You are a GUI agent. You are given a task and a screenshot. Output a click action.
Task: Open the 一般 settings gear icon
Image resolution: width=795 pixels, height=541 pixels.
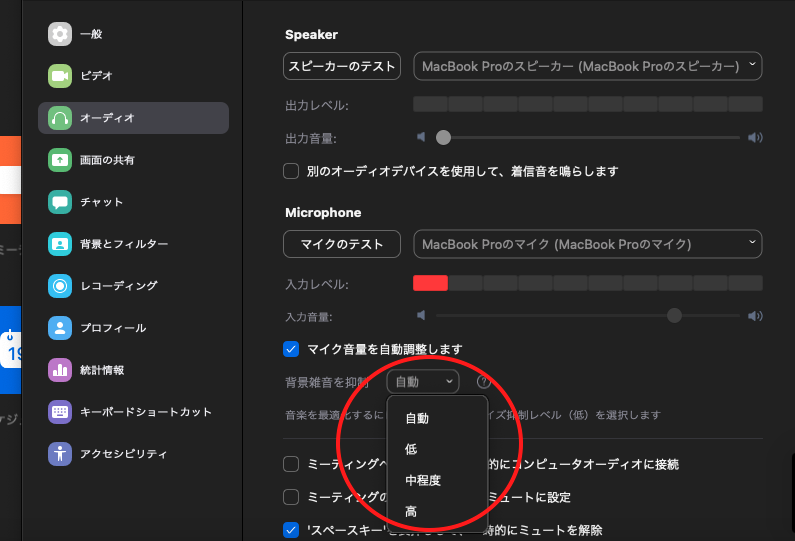61,34
